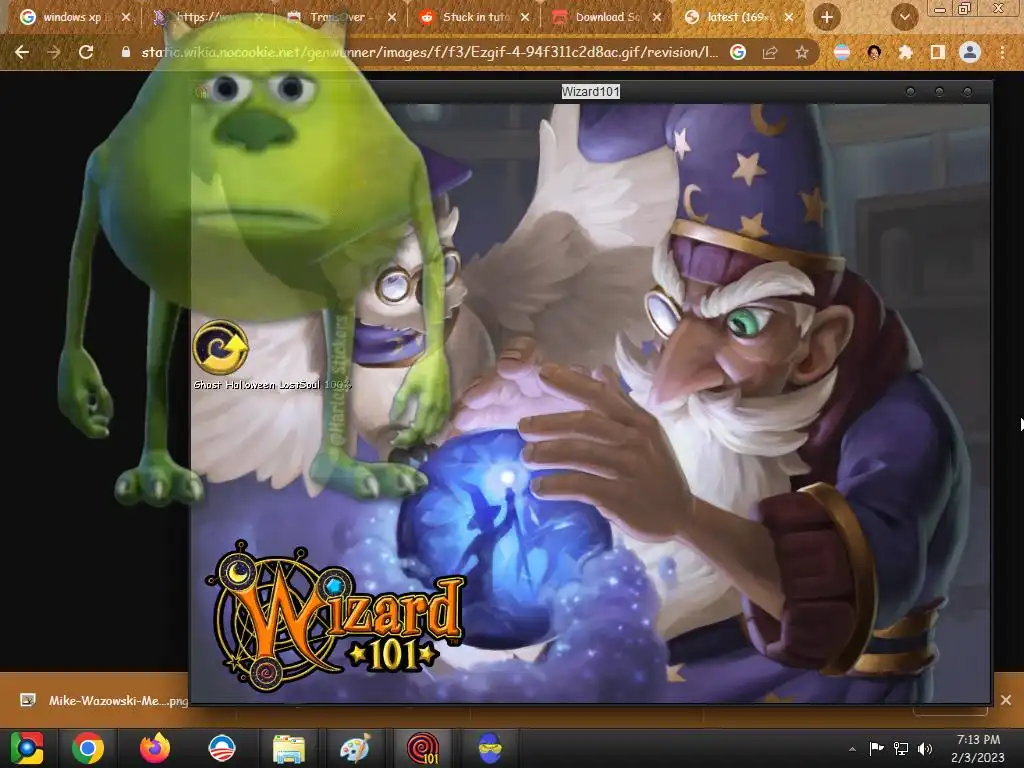Open the Chrome profile avatar
This screenshot has width=1024, height=768.
click(970, 52)
